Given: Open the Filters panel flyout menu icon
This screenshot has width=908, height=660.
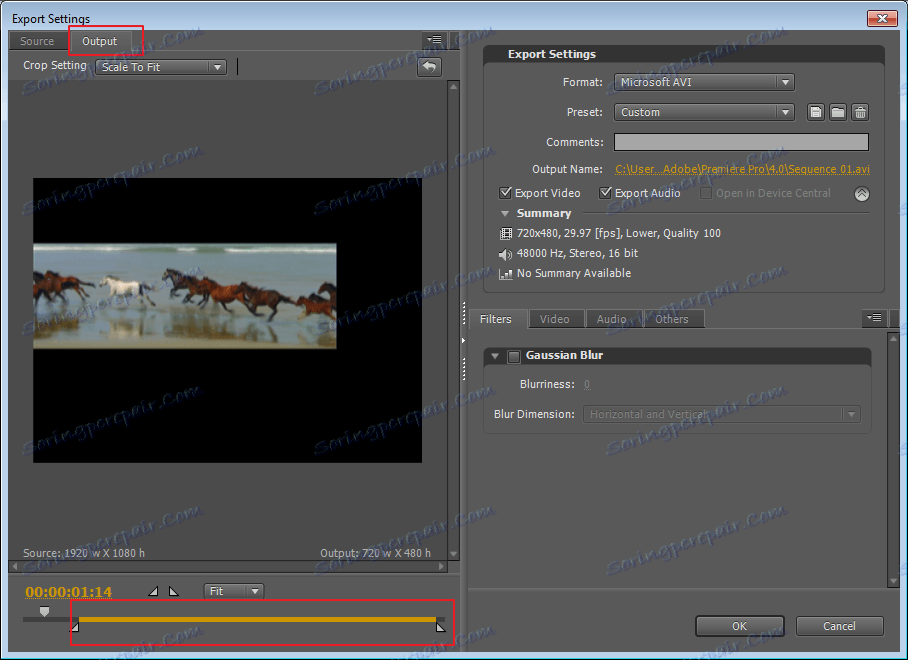Looking at the screenshot, I should coord(874,318).
